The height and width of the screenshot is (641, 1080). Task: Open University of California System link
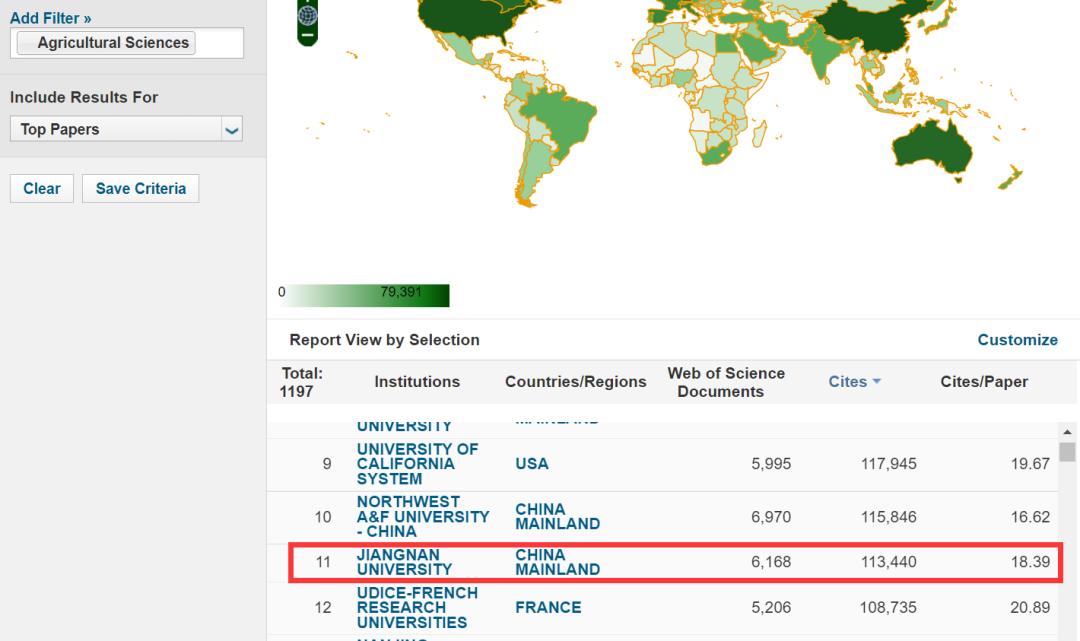coord(417,464)
